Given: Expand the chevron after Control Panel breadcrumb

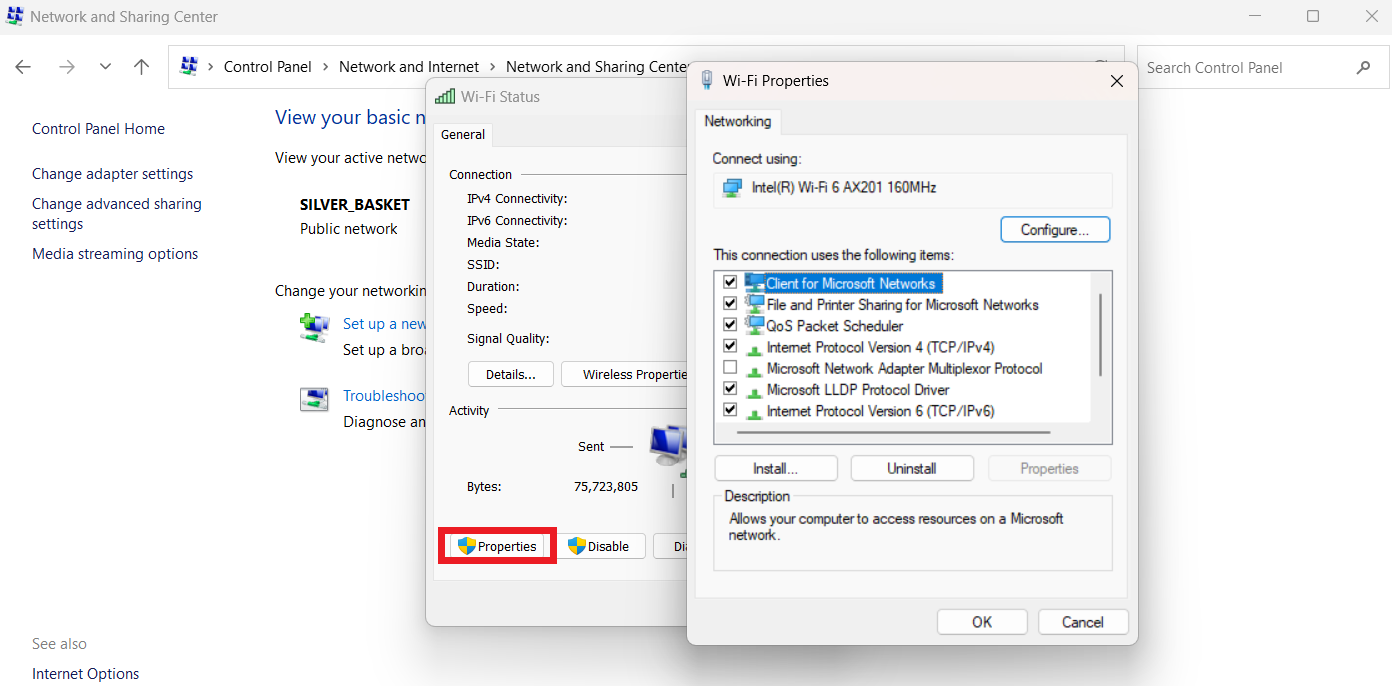Looking at the screenshot, I should (325, 67).
